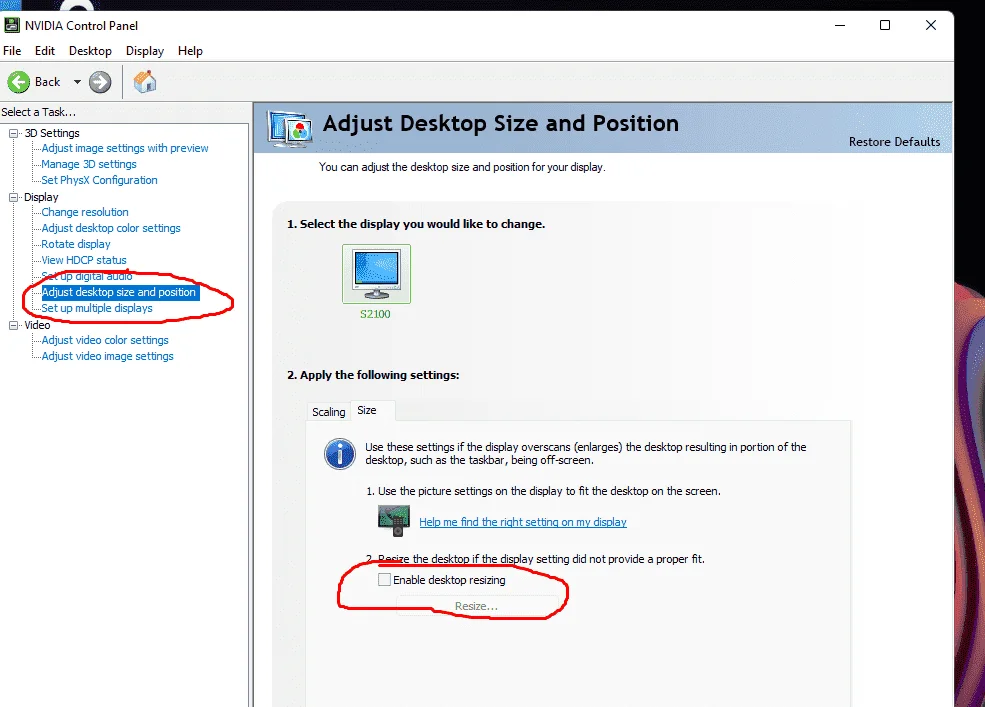Click the Resize... button

[476, 606]
